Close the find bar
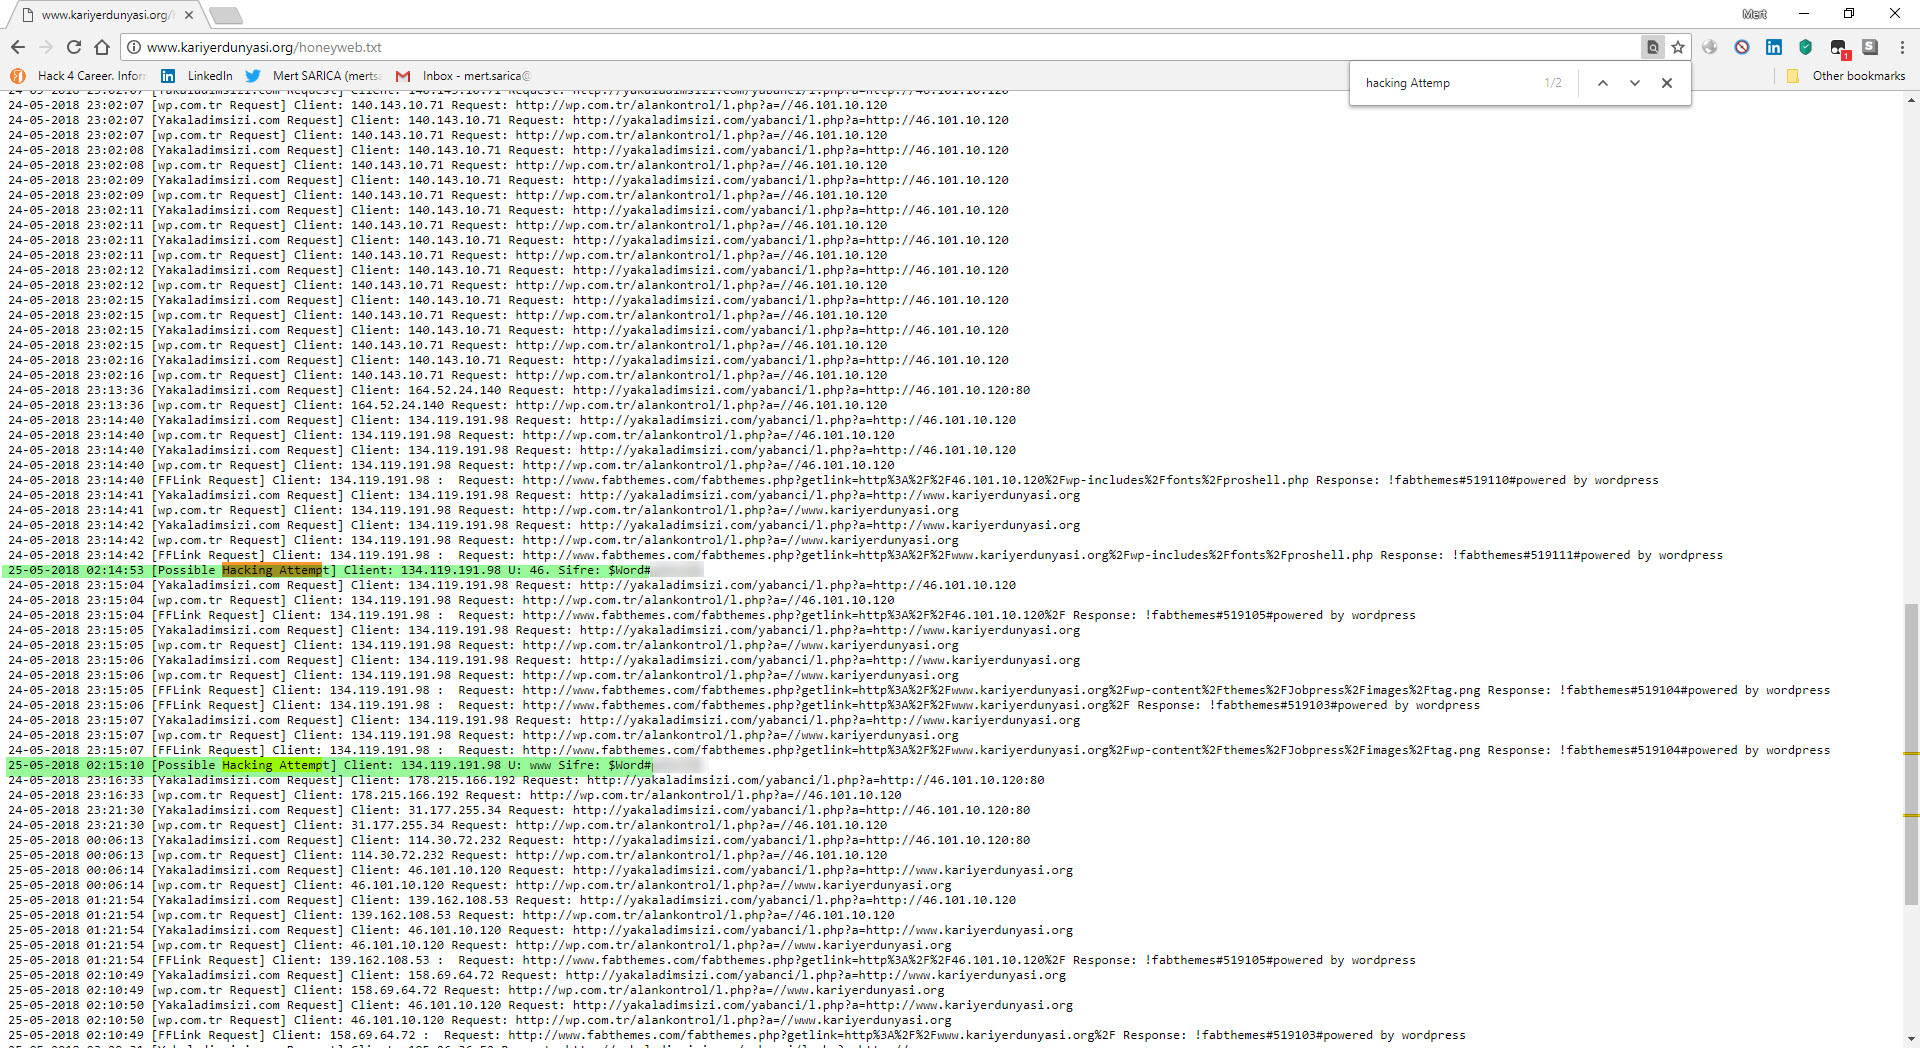 (x=1667, y=83)
